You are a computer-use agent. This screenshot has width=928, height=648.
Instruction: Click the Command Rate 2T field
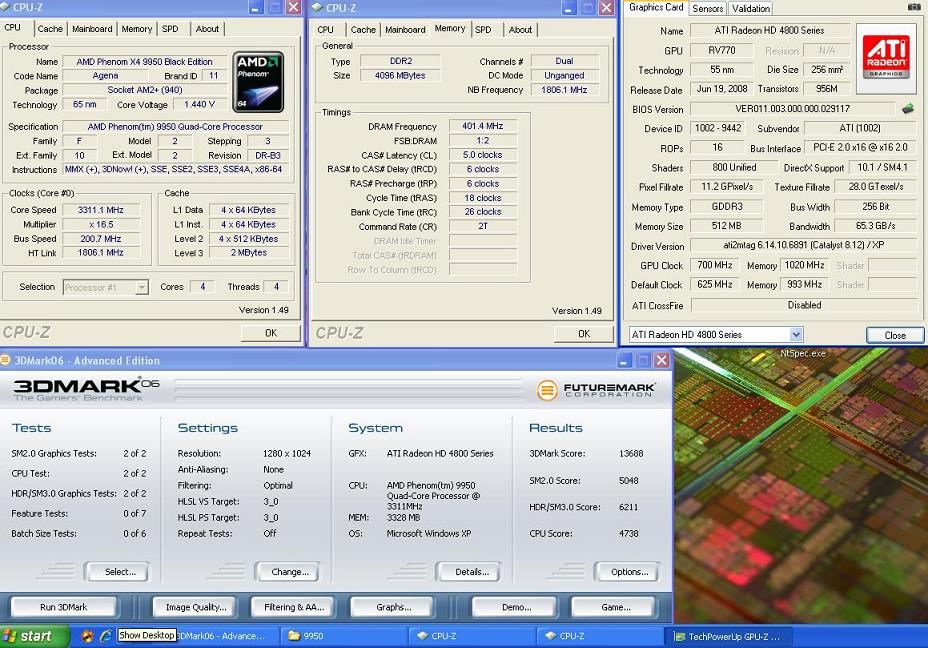482,227
